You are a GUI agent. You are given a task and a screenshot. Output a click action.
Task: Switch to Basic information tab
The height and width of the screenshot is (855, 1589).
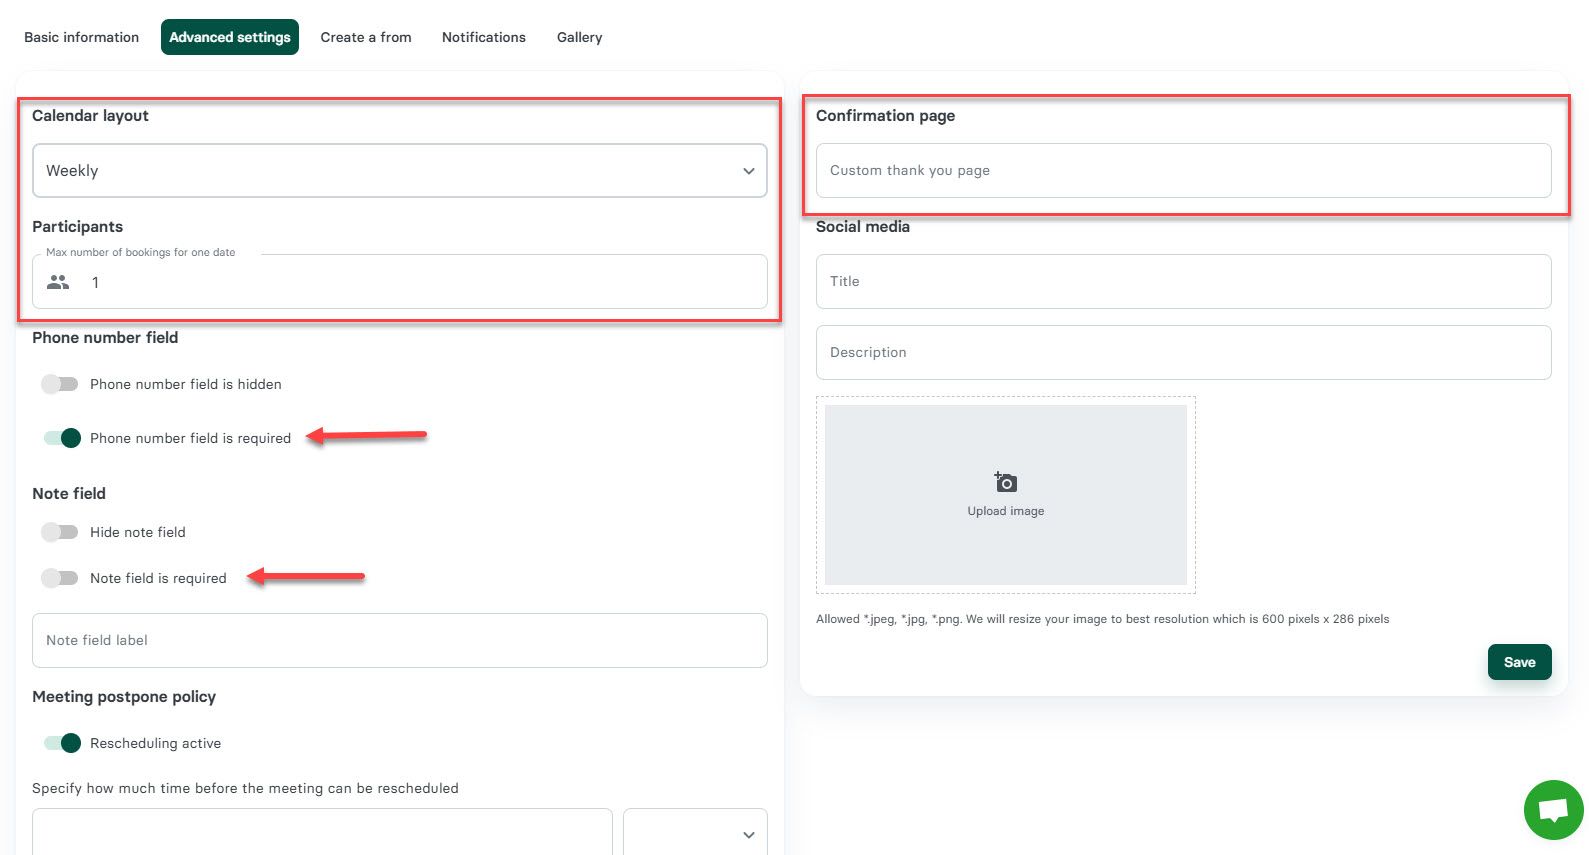tap(82, 37)
